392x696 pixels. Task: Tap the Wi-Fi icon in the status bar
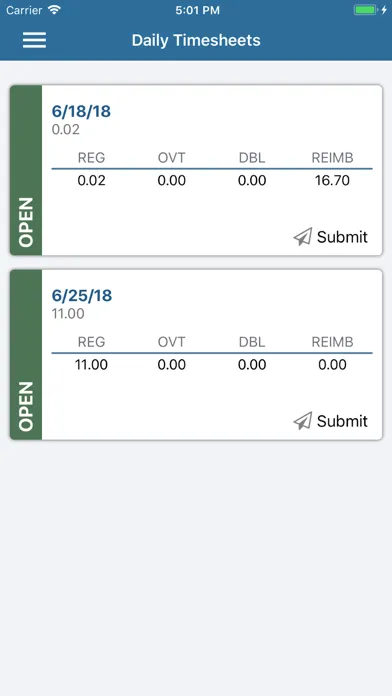coord(54,10)
